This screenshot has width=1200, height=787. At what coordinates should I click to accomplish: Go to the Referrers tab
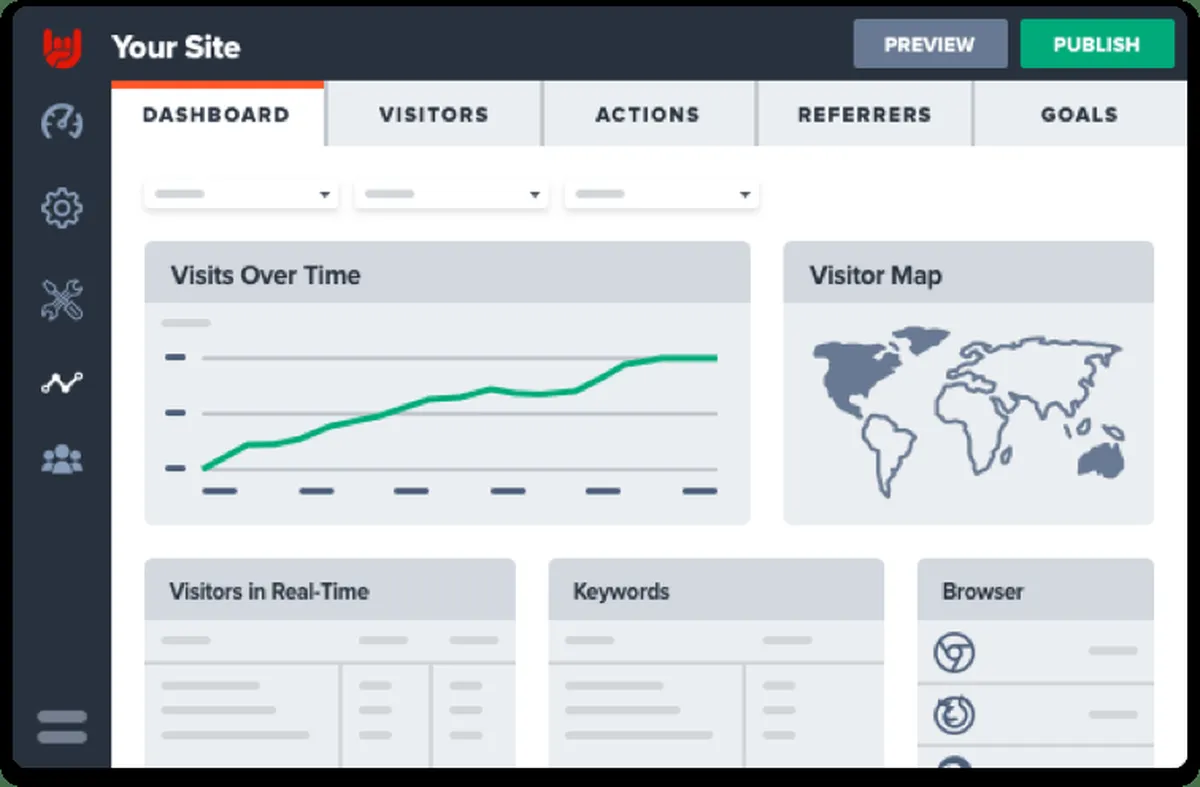pyautogui.click(x=864, y=114)
